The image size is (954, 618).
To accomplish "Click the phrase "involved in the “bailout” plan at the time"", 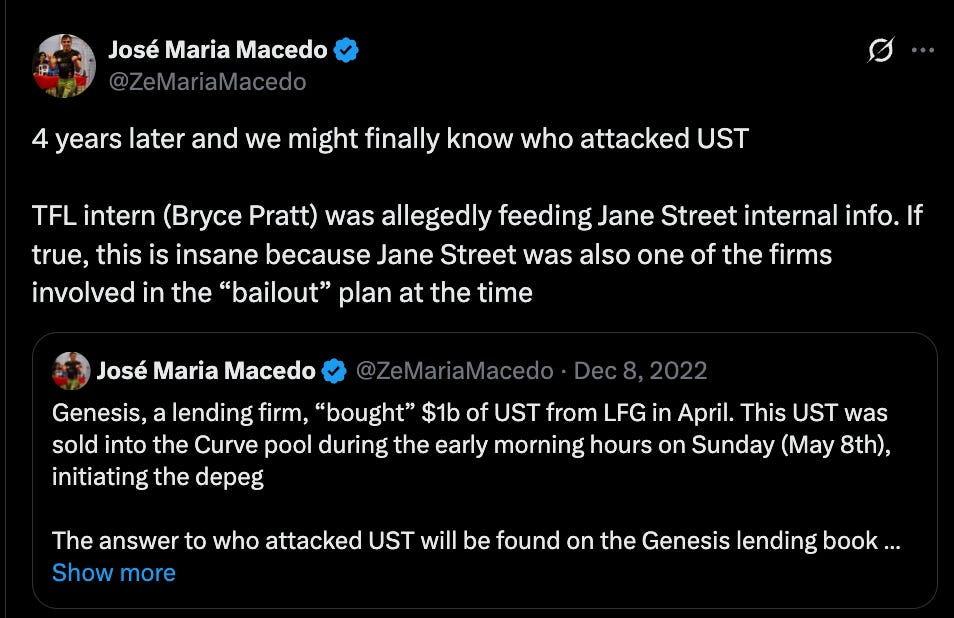I will pyautogui.click(x=282, y=293).
